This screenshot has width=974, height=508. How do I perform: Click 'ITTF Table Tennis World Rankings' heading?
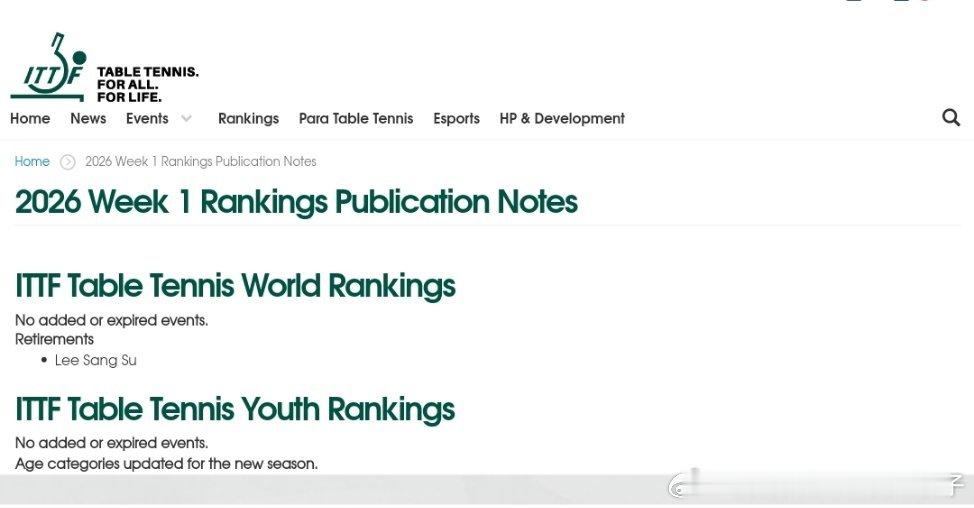pyautogui.click(x=235, y=286)
